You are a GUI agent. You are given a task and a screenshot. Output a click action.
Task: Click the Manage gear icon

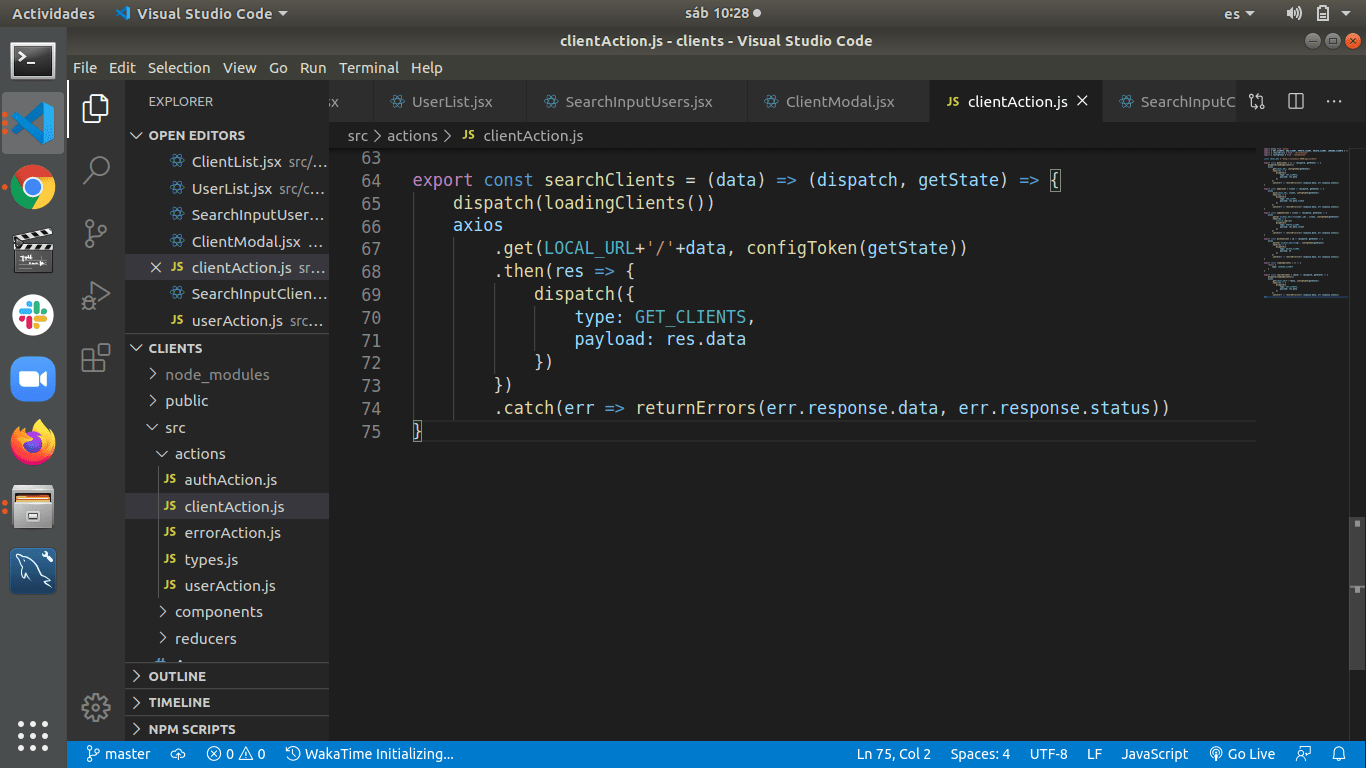(96, 708)
